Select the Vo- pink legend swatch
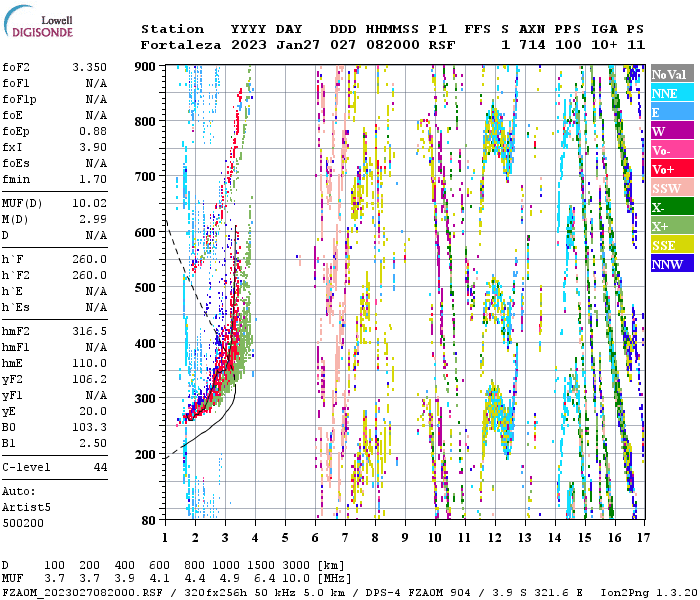700x600 pixels. pos(672,150)
